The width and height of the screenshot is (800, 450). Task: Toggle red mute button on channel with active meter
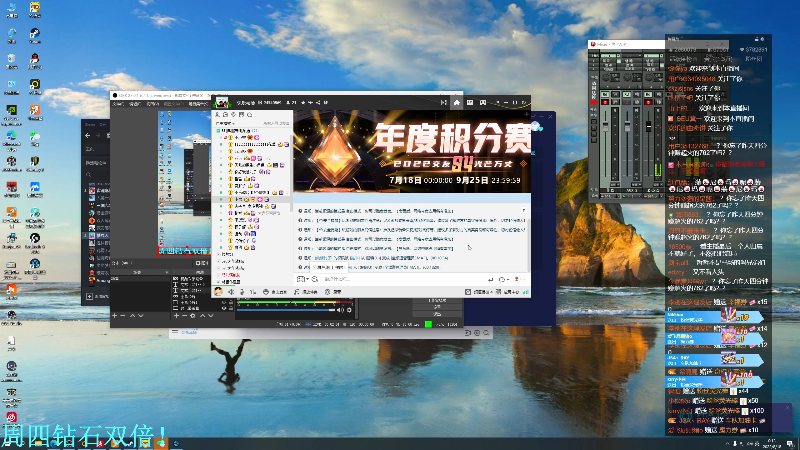(x=648, y=102)
